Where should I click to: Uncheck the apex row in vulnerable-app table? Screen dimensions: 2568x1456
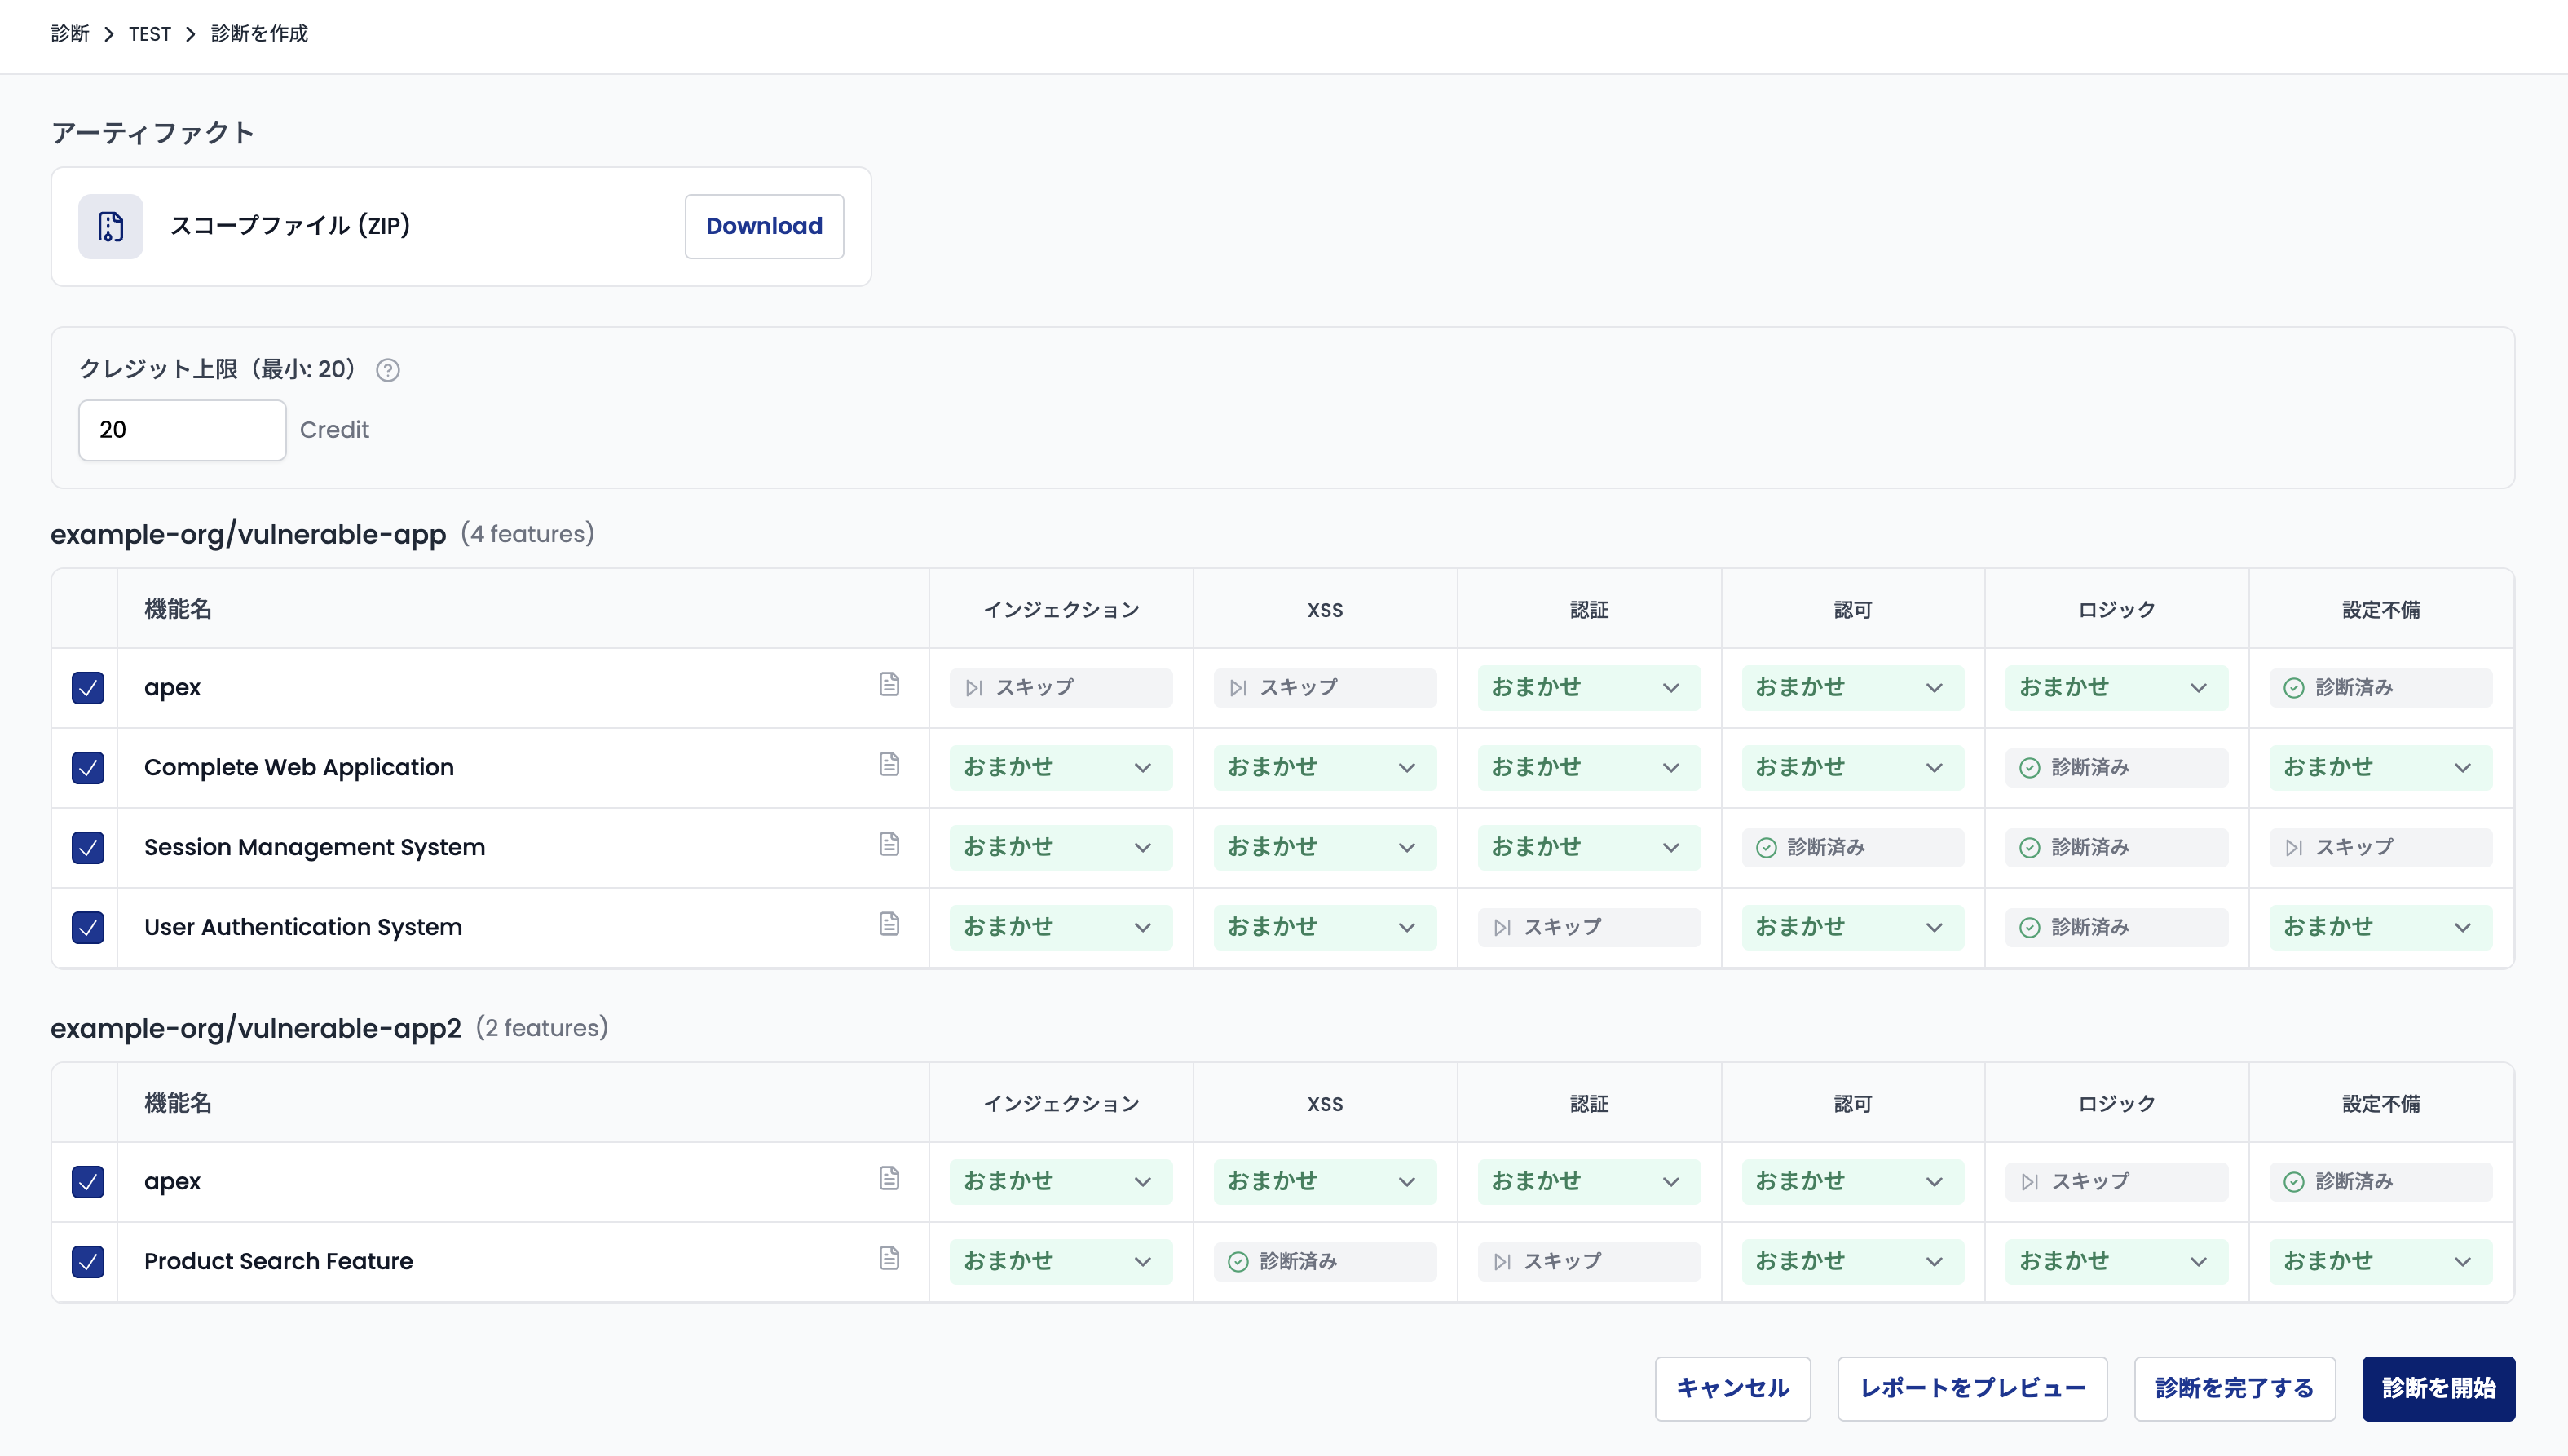pyautogui.click(x=88, y=687)
